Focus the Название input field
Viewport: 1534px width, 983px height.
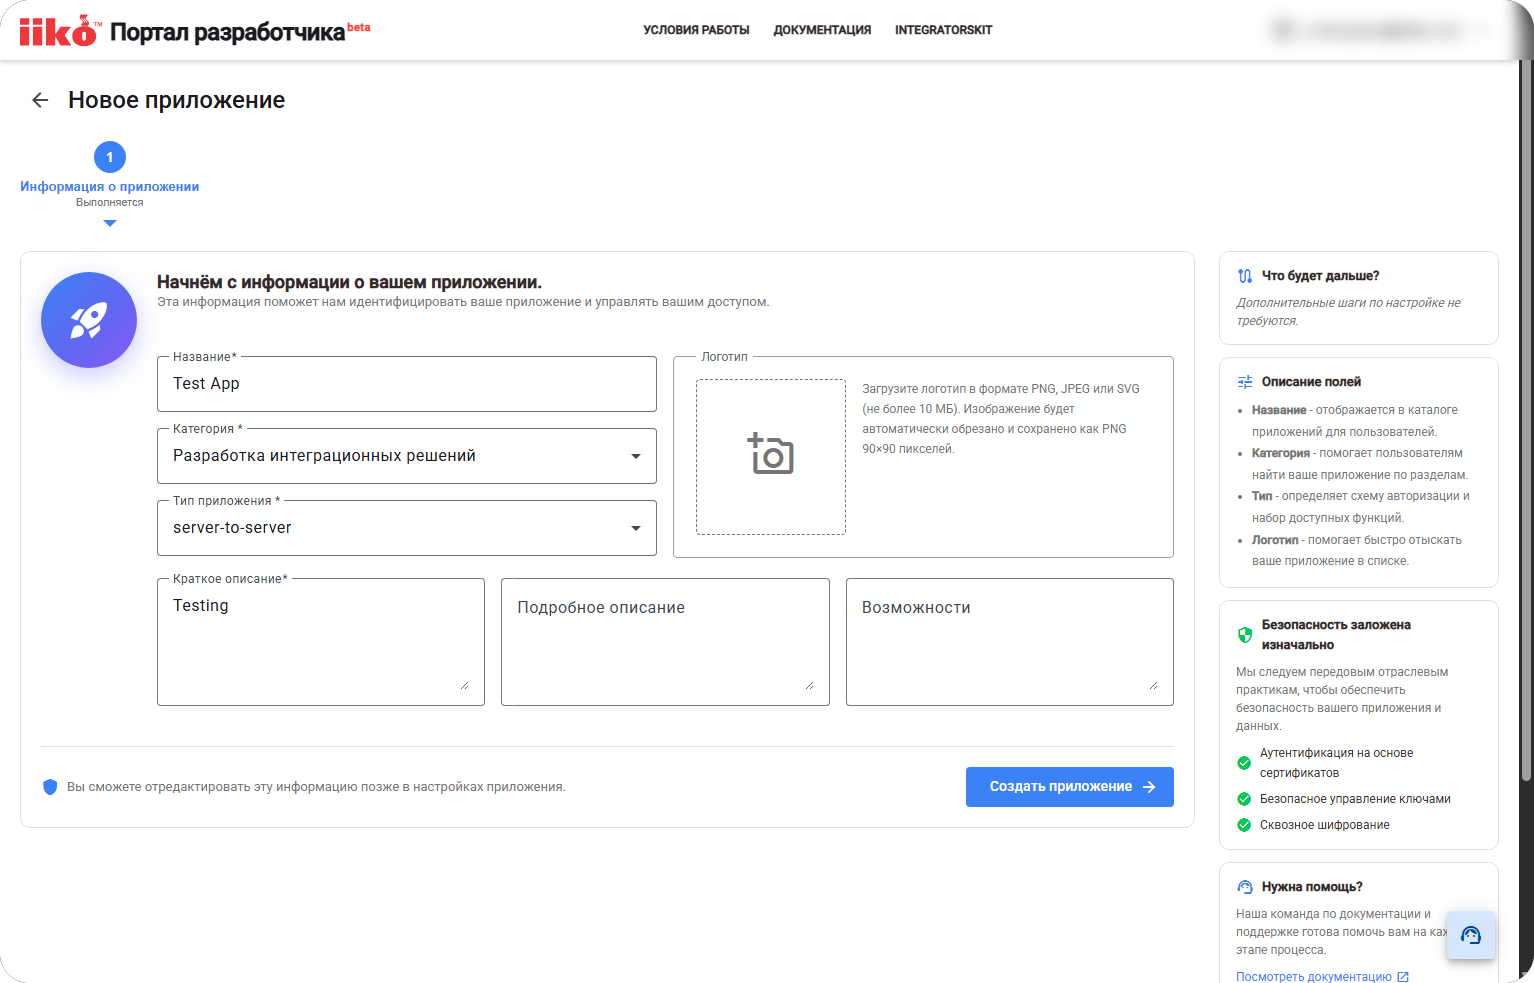[x=407, y=384]
